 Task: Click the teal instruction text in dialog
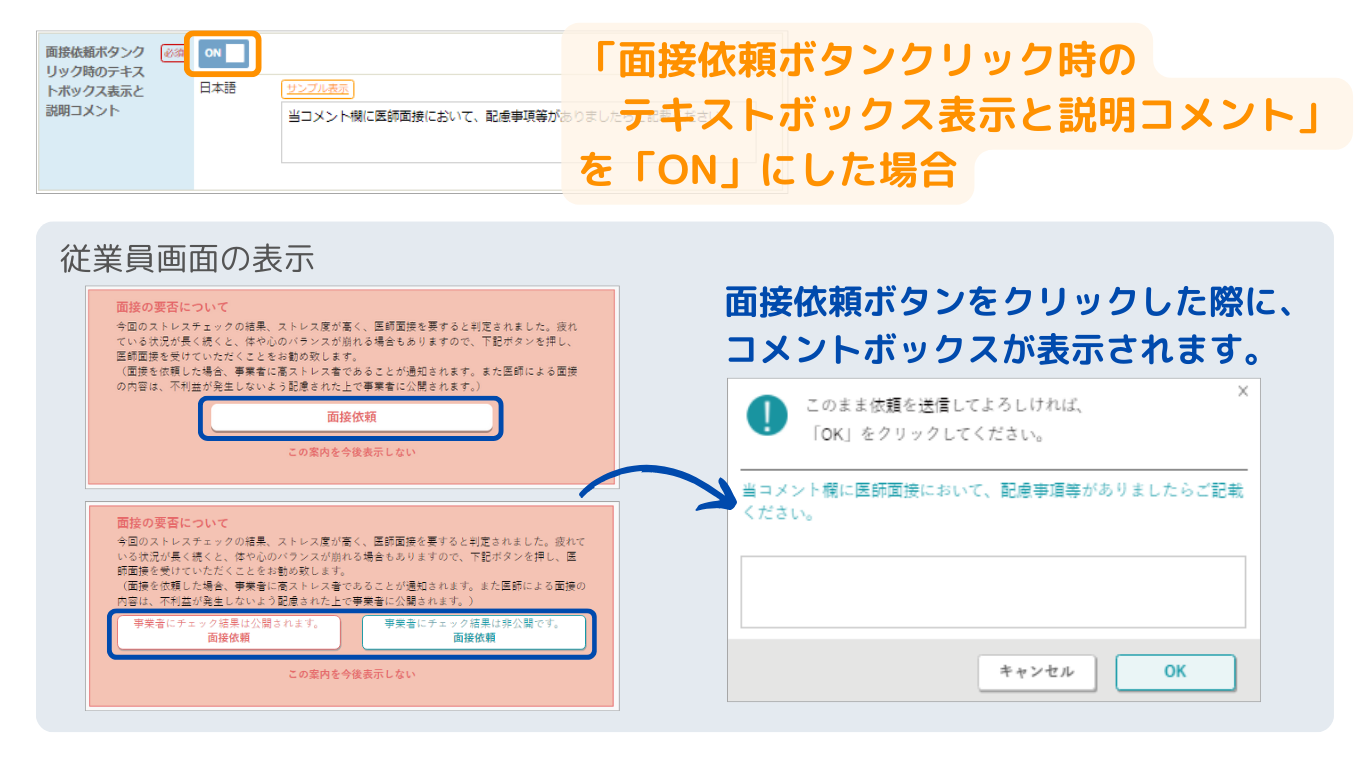[x=992, y=502]
